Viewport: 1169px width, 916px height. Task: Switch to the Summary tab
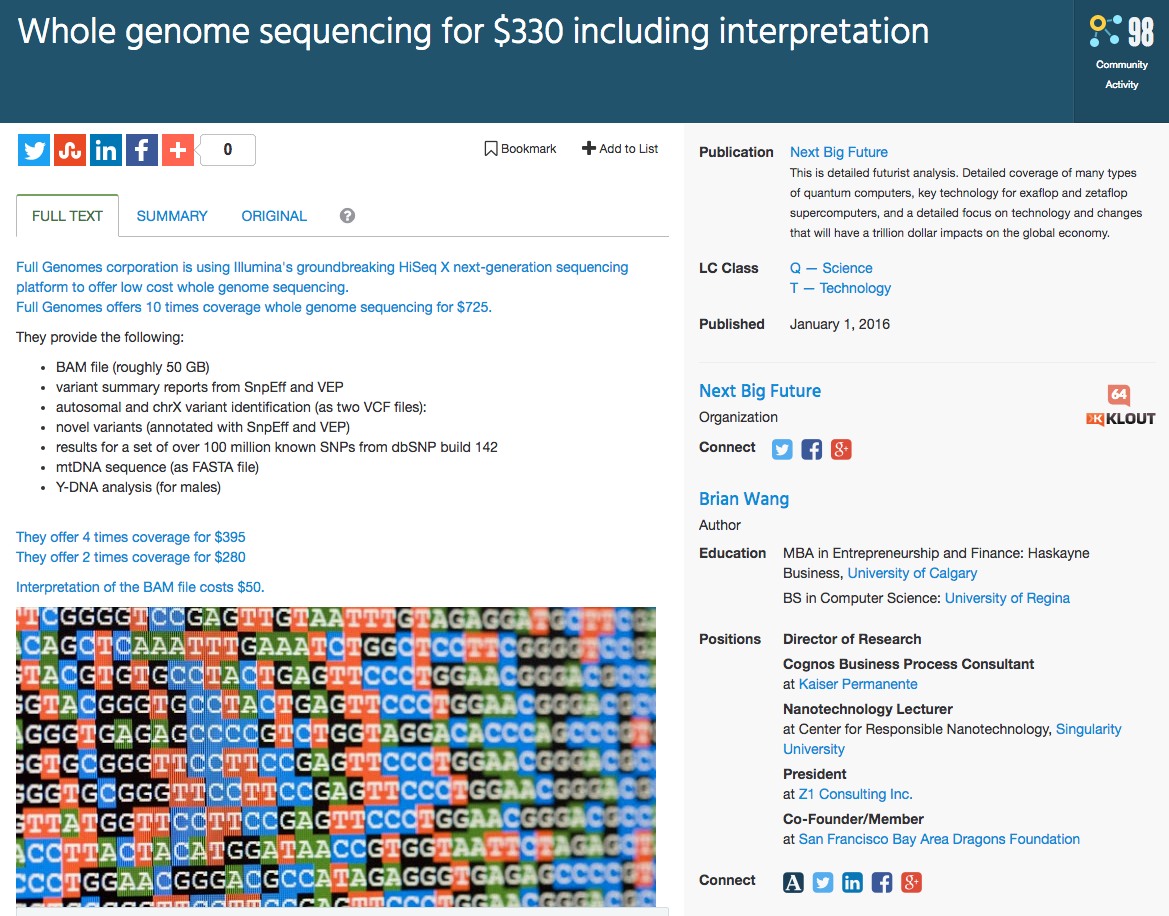pos(172,216)
